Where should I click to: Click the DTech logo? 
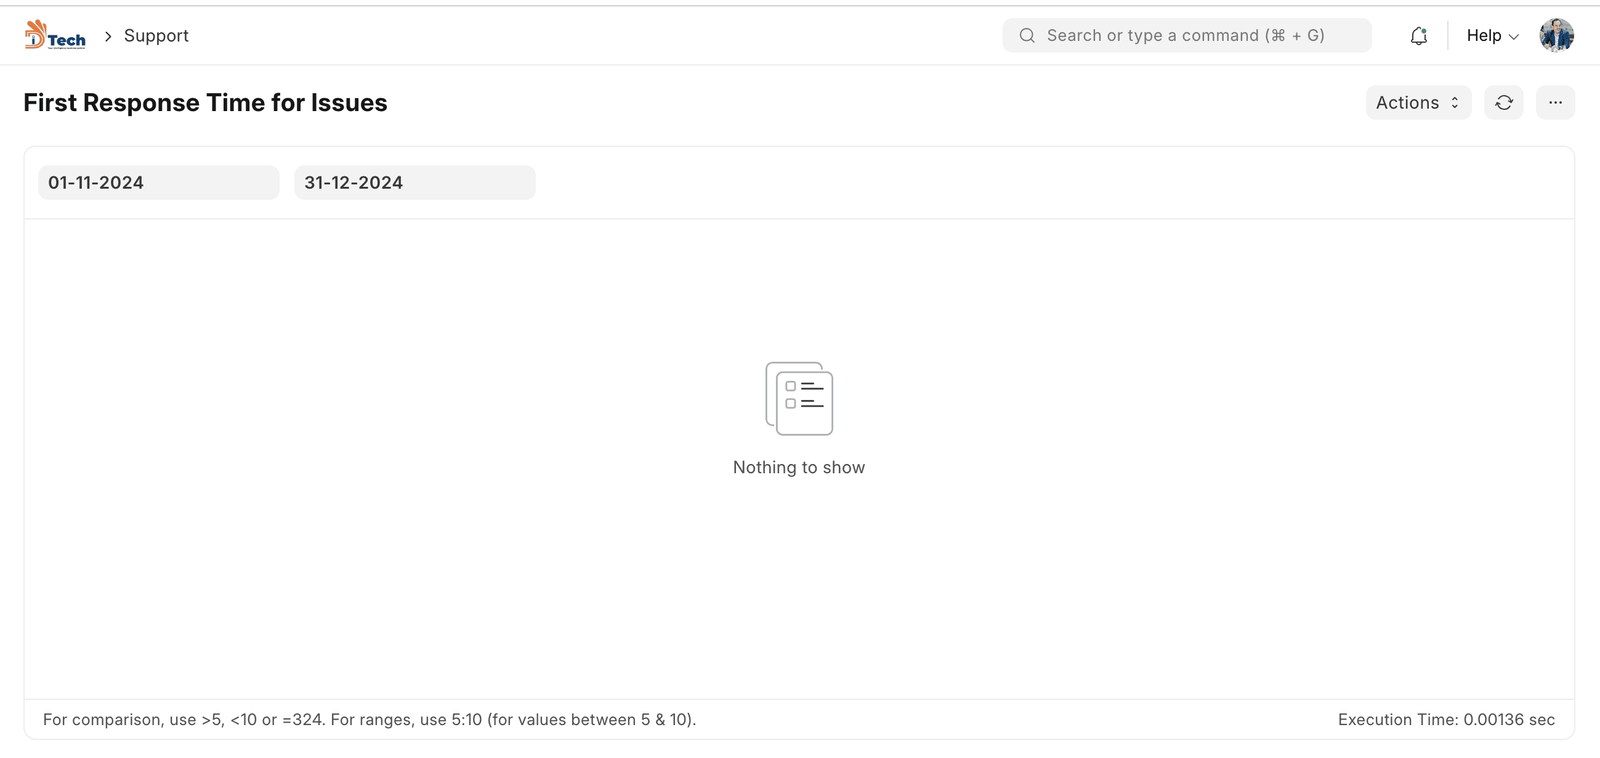tap(55, 36)
